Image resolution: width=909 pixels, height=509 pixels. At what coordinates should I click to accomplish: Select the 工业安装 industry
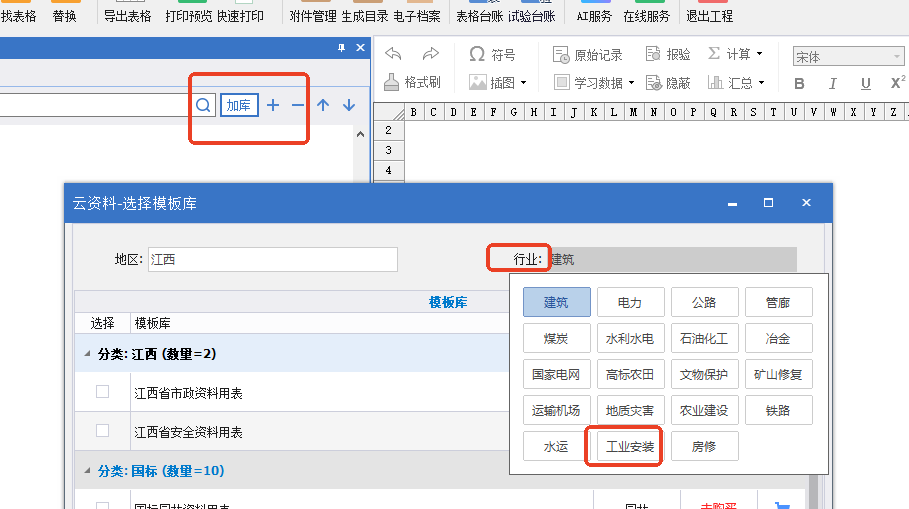coord(630,446)
